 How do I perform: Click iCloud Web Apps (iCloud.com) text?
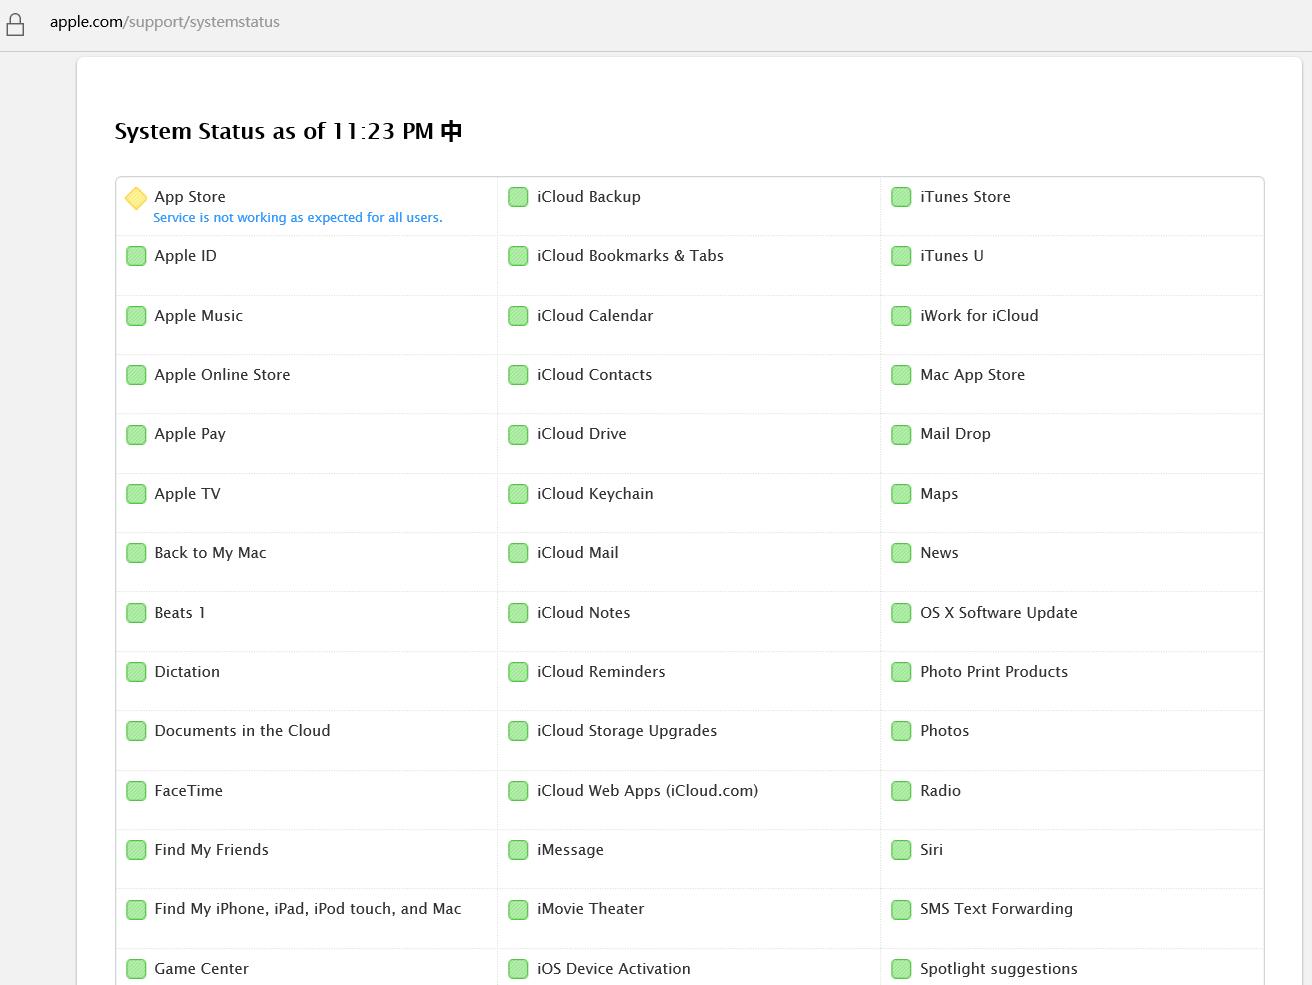[647, 791]
